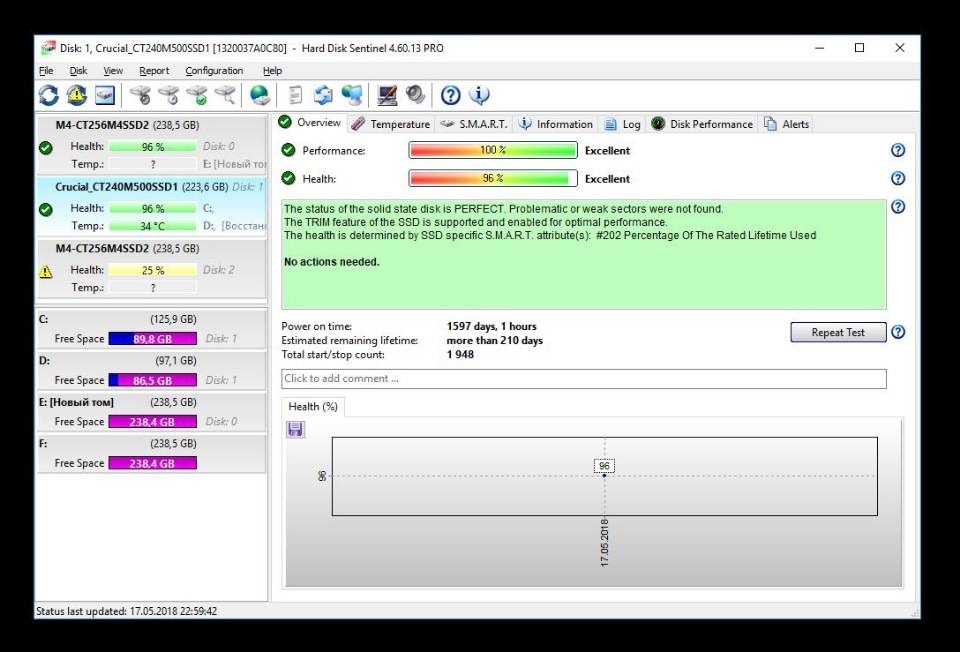Open the File menu
Viewport: 960px width, 652px height.
click(x=46, y=70)
